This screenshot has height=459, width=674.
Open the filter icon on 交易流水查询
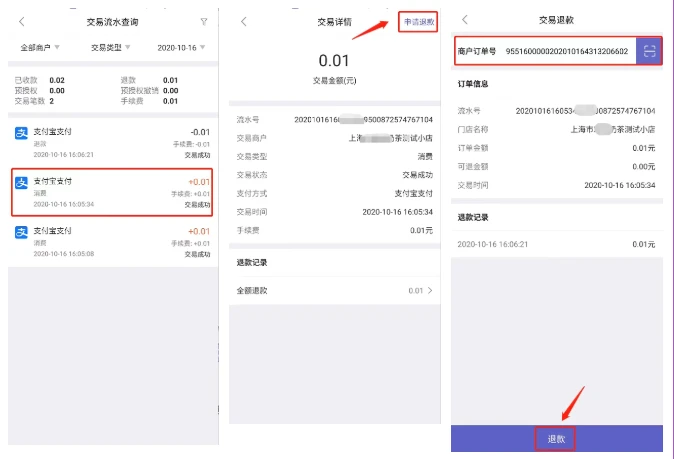click(x=204, y=21)
